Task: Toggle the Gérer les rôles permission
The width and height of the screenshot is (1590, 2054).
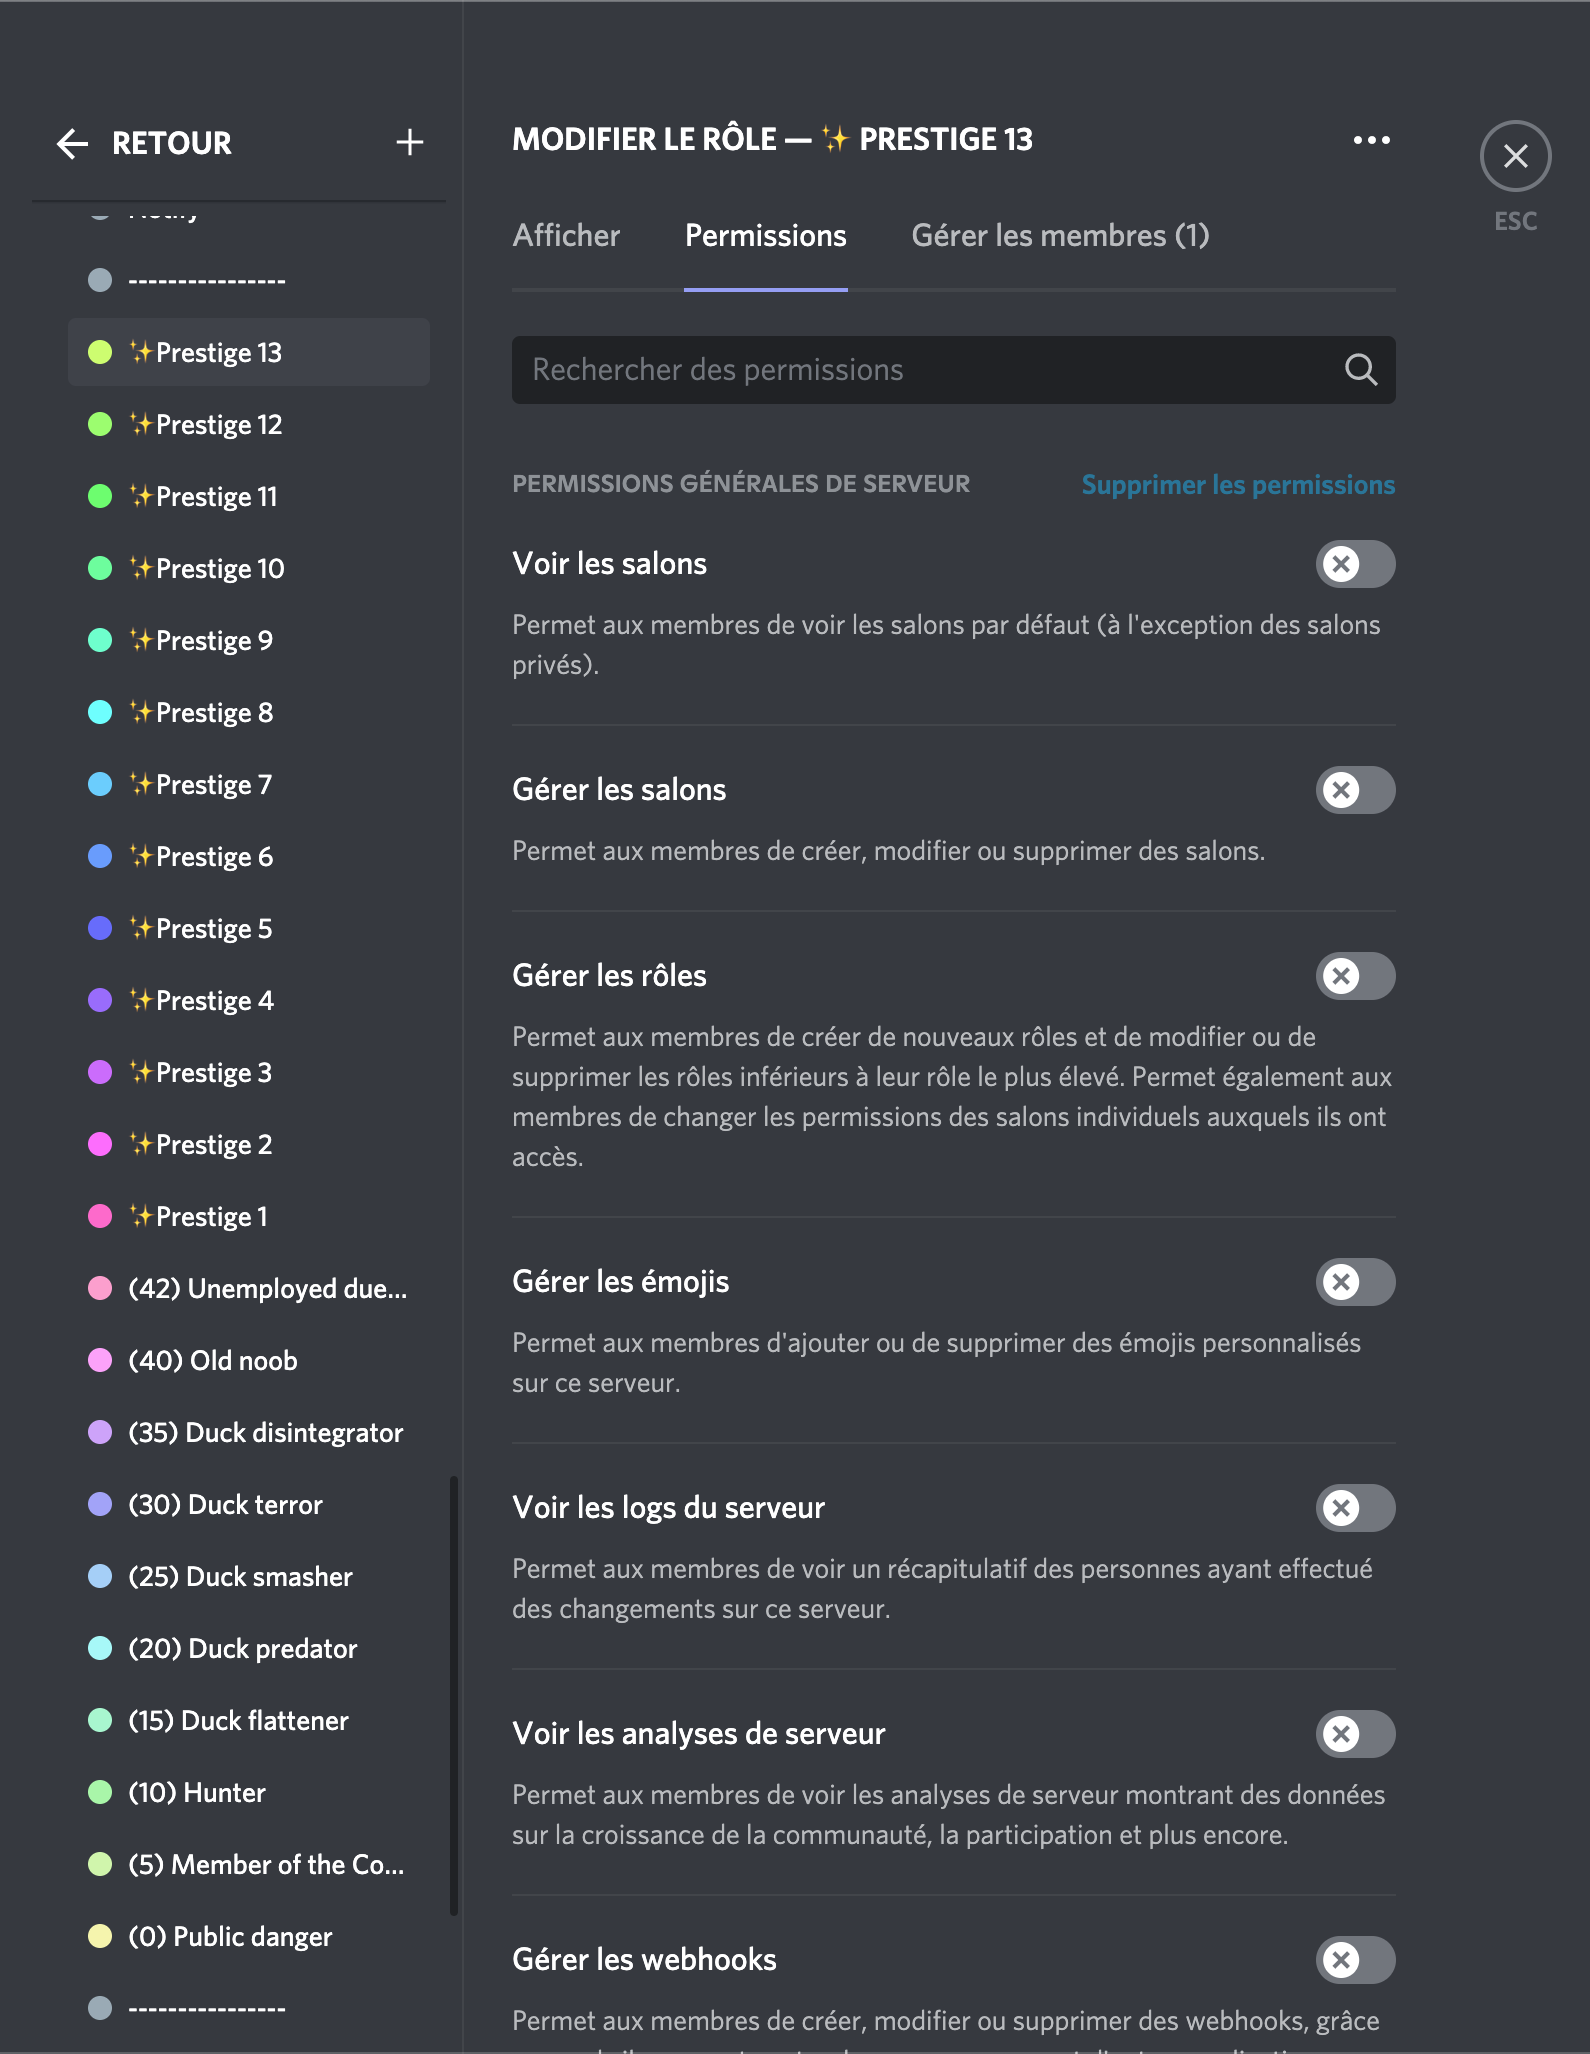Action: (1355, 976)
